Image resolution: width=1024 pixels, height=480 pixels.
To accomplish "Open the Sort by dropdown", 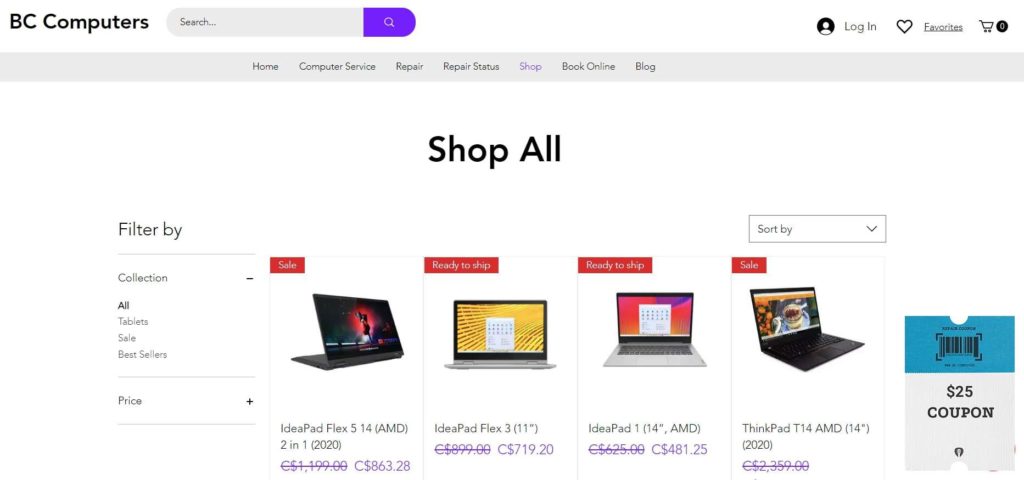I will (x=817, y=229).
